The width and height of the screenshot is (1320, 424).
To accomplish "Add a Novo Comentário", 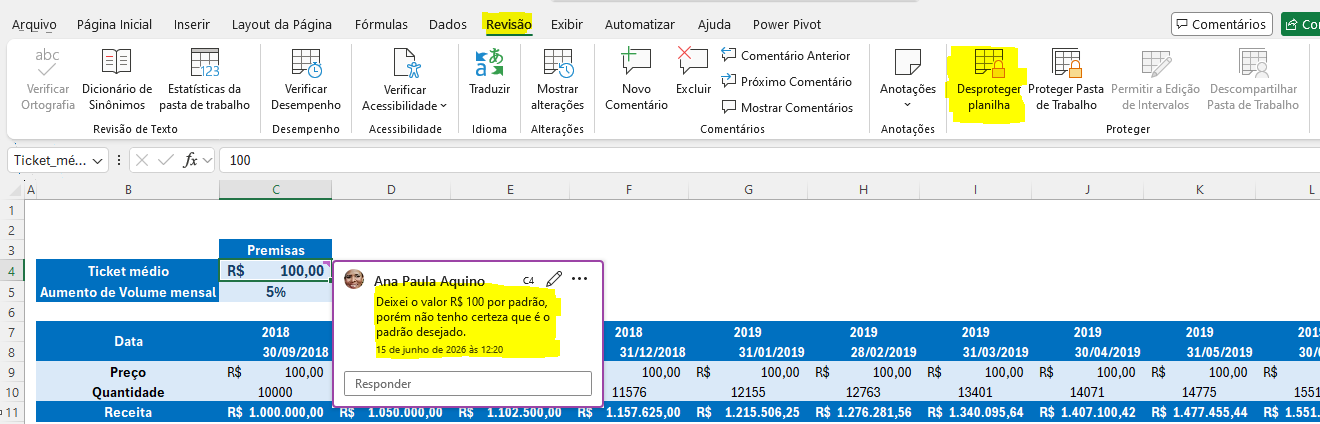I will tap(636, 79).
